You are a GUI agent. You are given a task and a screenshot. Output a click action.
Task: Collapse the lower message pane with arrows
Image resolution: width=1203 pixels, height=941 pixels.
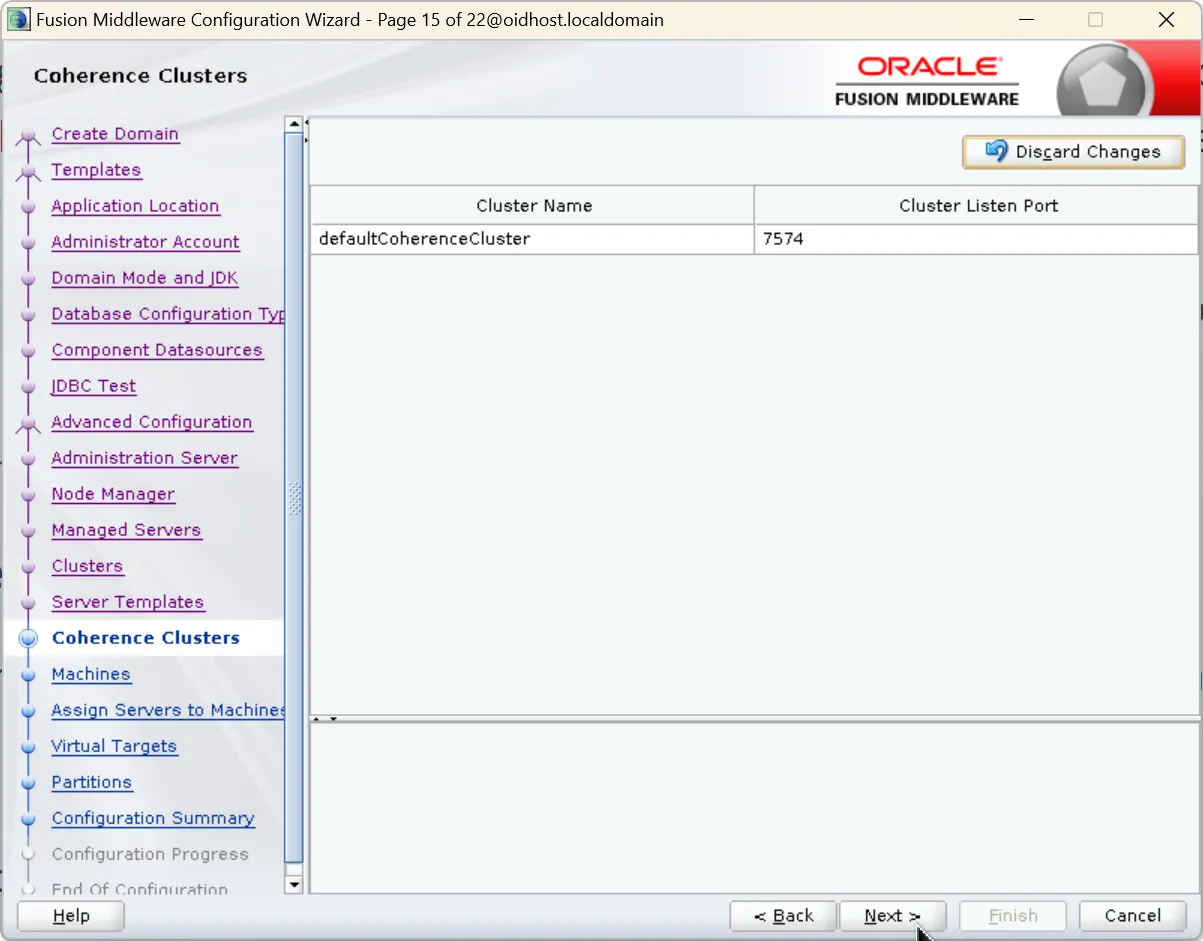click(333, 718)
